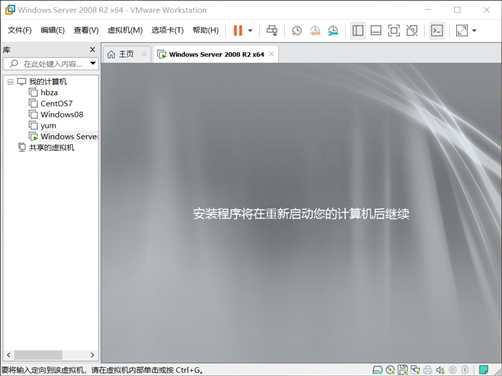Viewport: 502px width, 376px height.
Task: Enter full screen mode icon
Action: (x=394, y=31)
